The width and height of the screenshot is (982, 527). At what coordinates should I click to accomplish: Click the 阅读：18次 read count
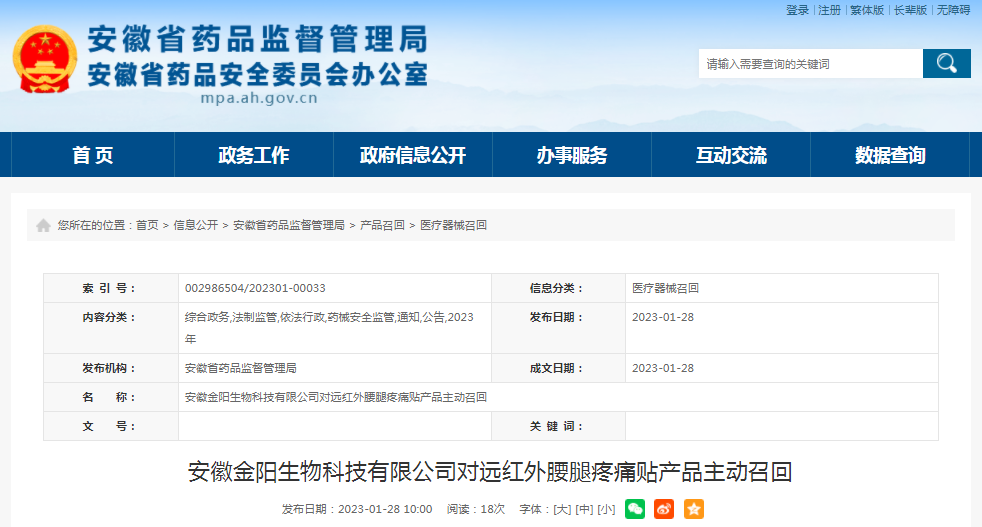[475, 509]
